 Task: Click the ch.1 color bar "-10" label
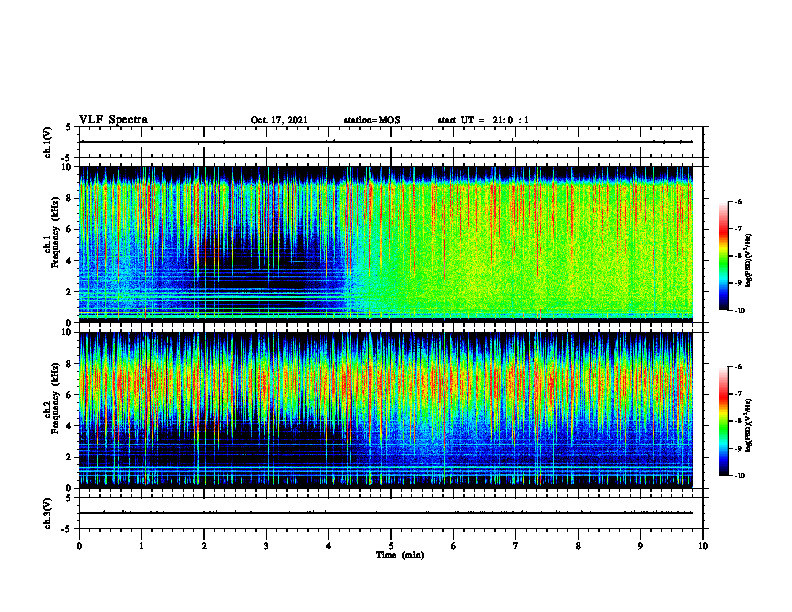[740, 311]
